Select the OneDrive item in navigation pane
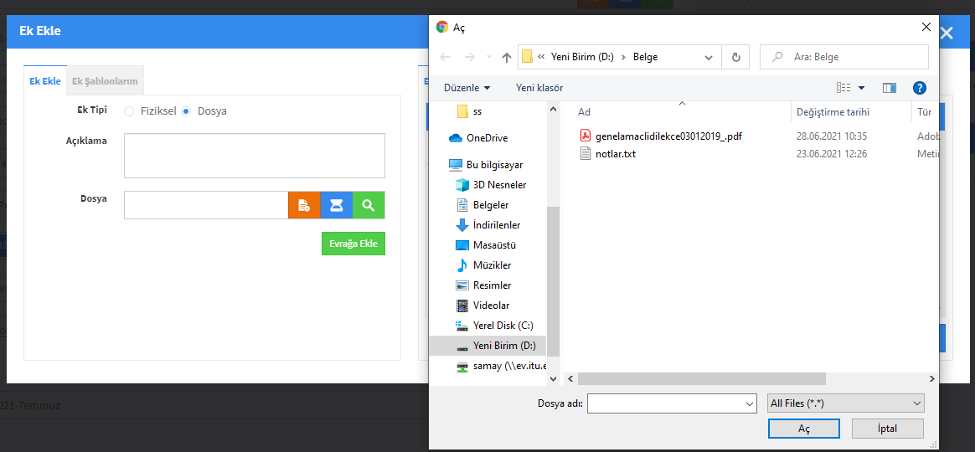Viewport: 977px width, 452px height. pos(478,138)
